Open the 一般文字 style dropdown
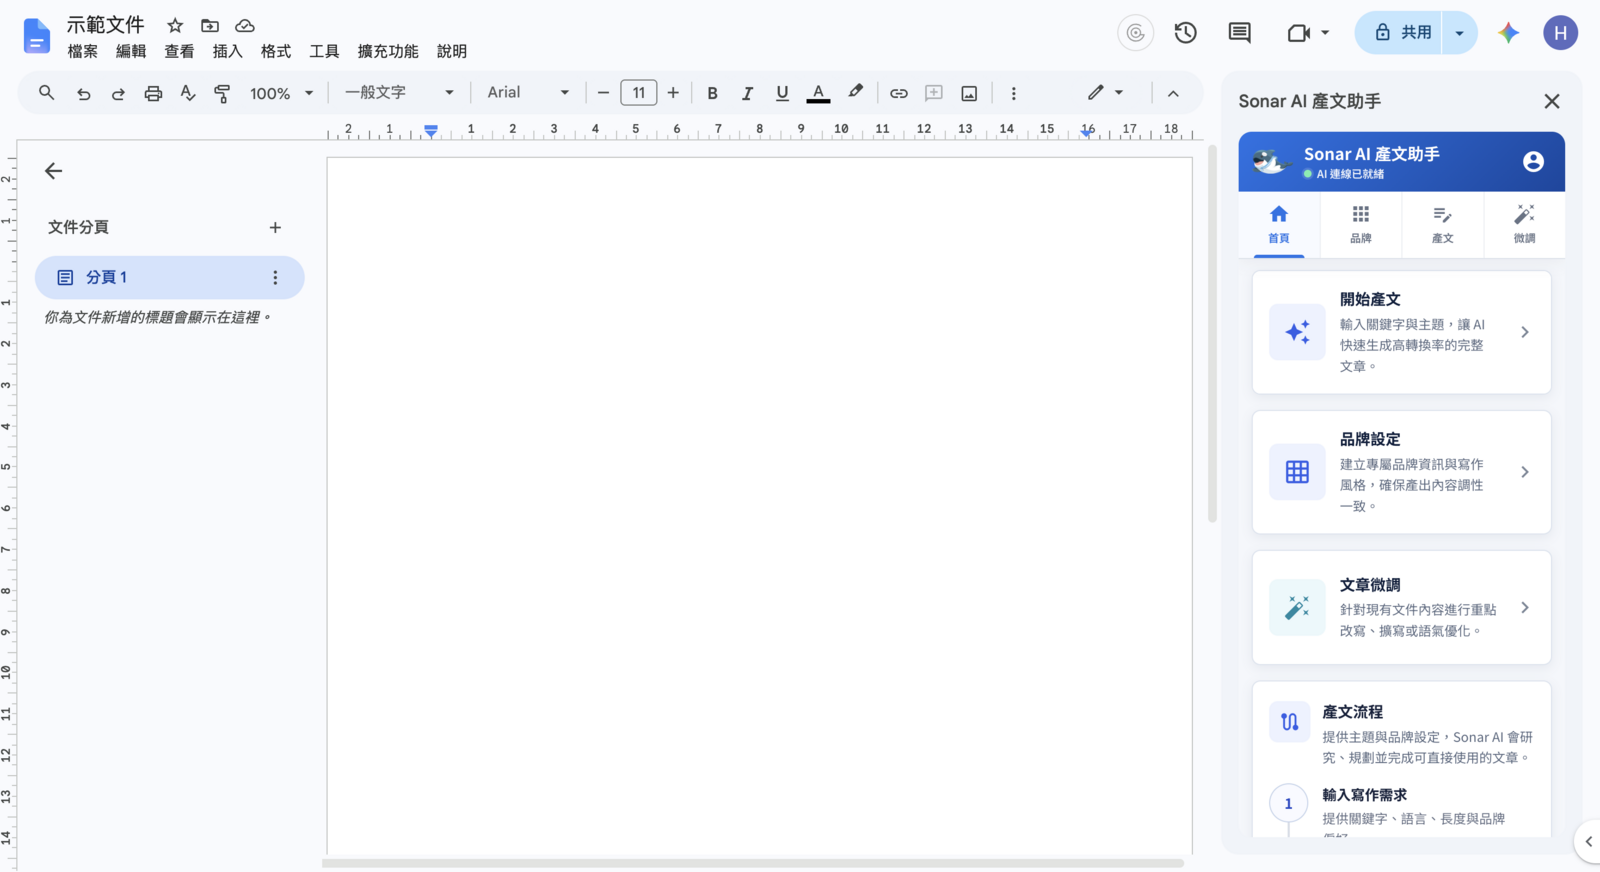 399,93
